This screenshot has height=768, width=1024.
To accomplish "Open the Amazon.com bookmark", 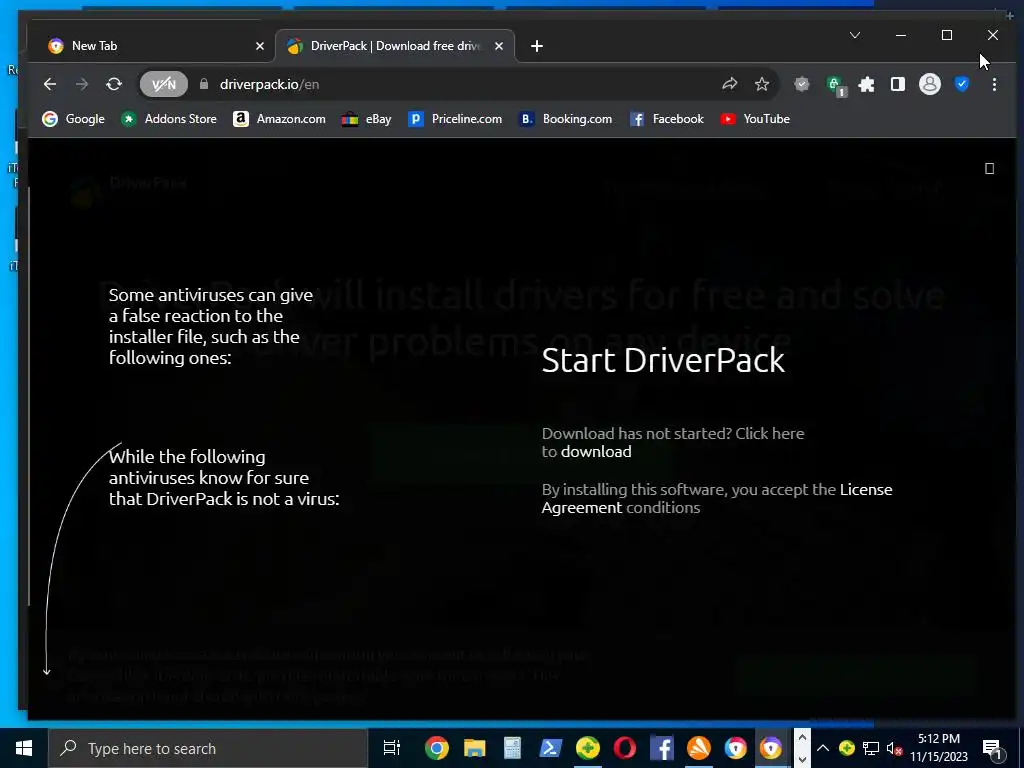I will coord(280,119).
